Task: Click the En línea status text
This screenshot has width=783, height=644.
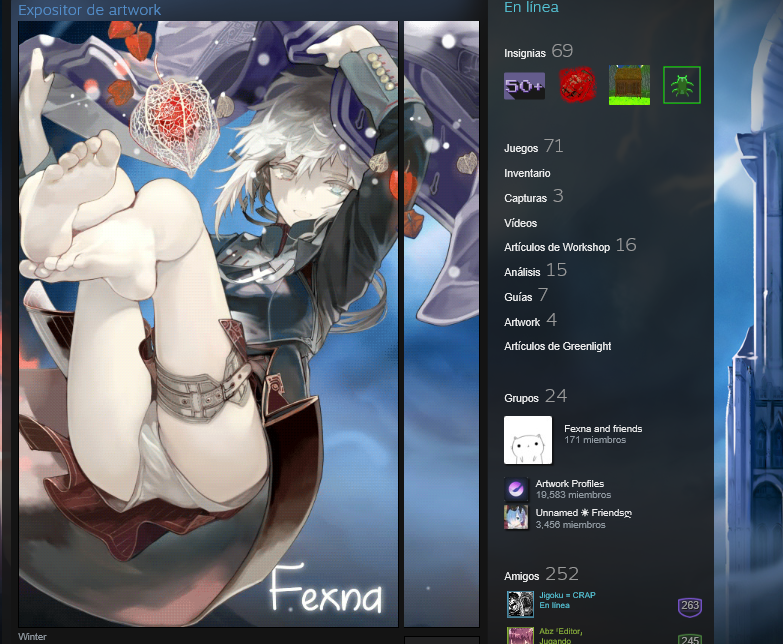Action: click(531, 7)
